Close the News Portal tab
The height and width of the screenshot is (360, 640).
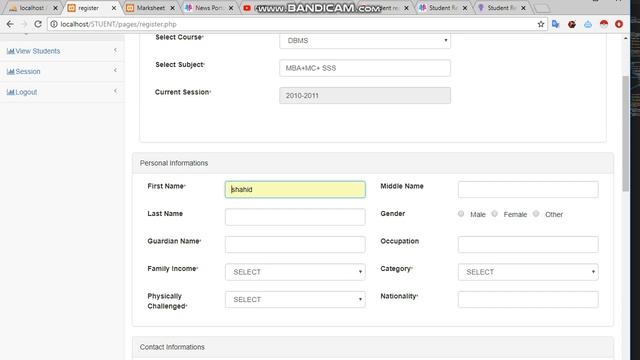tap(231, 8)
